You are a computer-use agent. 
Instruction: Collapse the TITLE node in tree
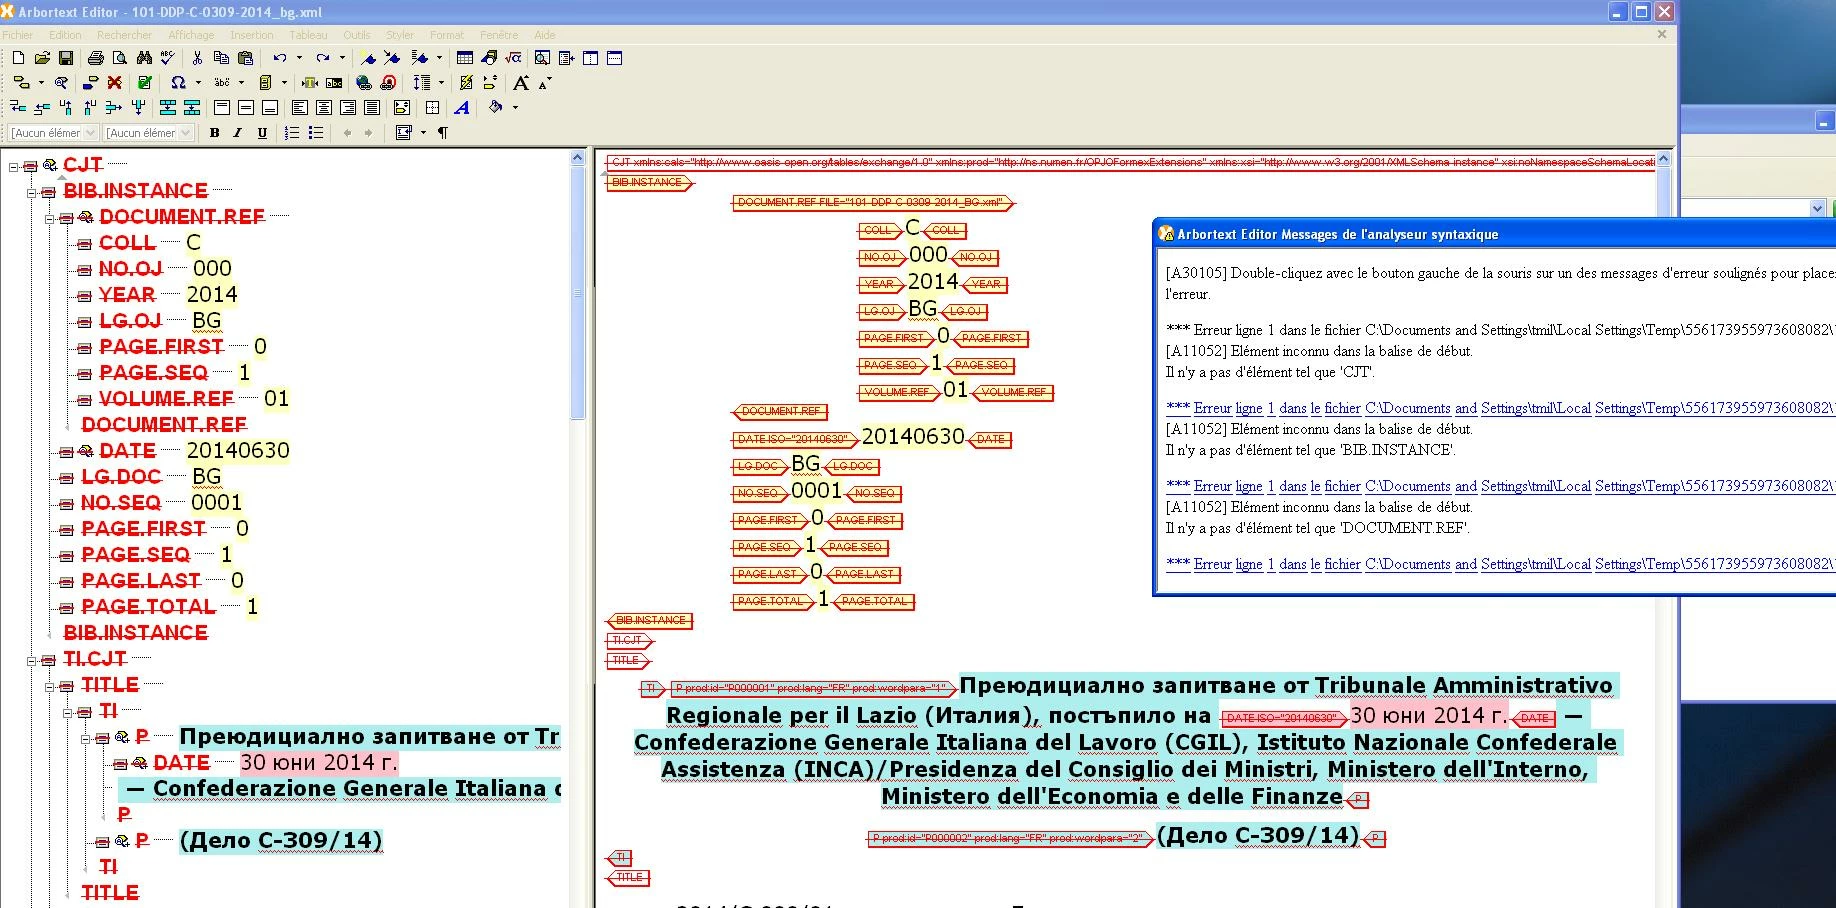(49, 686)
